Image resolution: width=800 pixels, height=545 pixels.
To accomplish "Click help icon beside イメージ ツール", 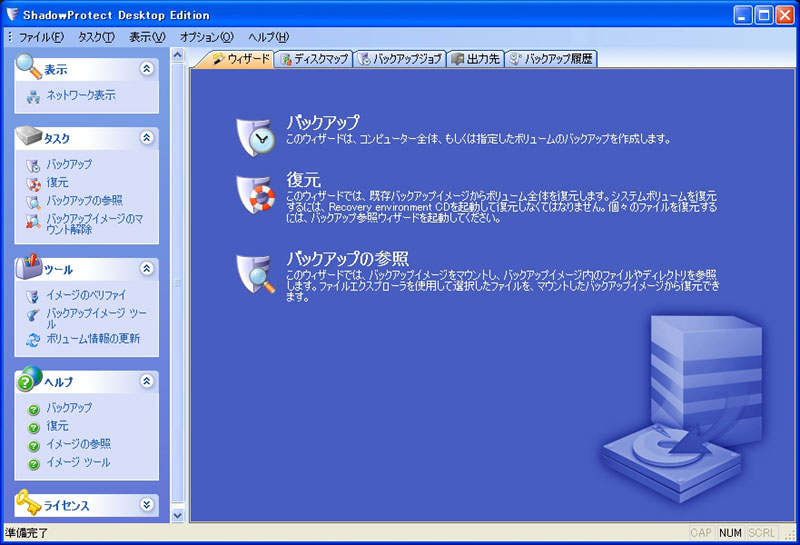I will [x=34, y=464].
